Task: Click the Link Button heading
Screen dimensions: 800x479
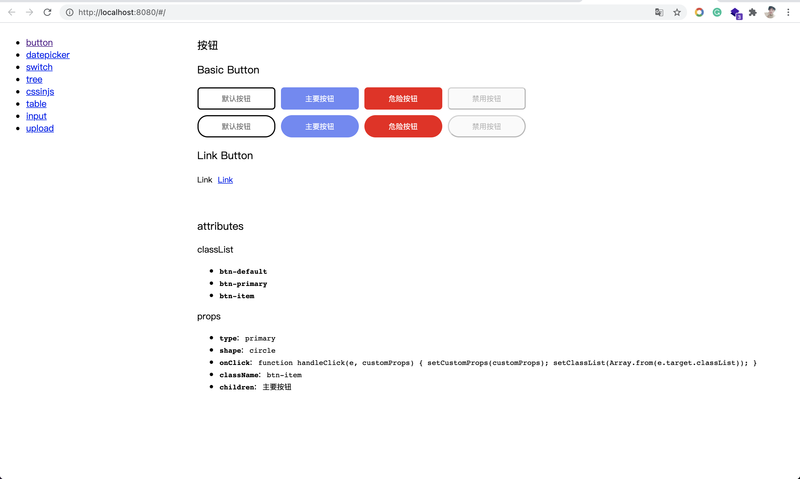Action: (225, 156)
